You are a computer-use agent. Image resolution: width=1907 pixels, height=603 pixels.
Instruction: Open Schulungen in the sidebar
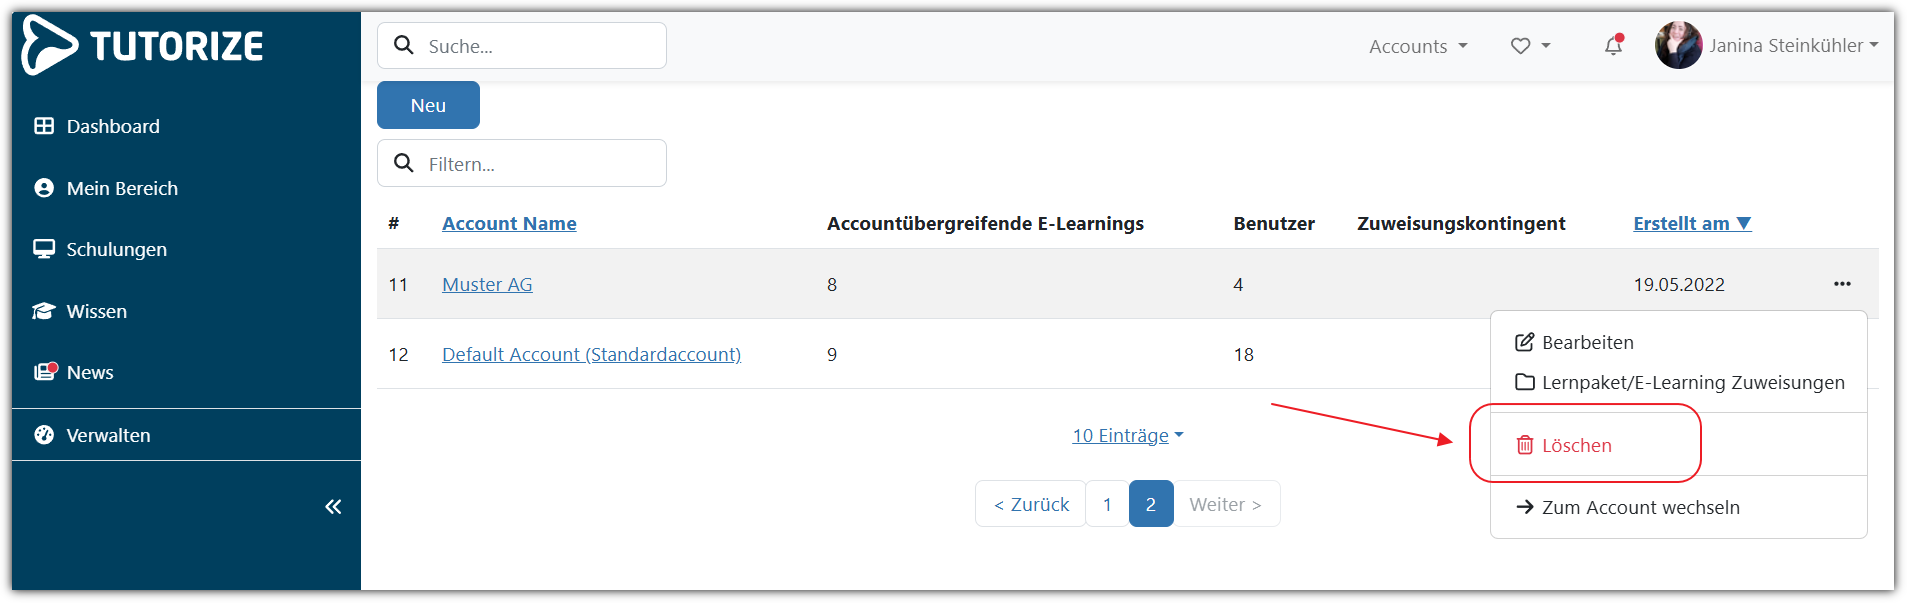tap(116, 250)
